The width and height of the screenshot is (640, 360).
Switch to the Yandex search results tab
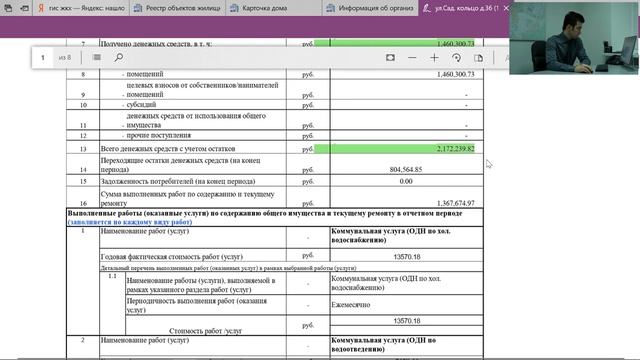tap(81, 8)
